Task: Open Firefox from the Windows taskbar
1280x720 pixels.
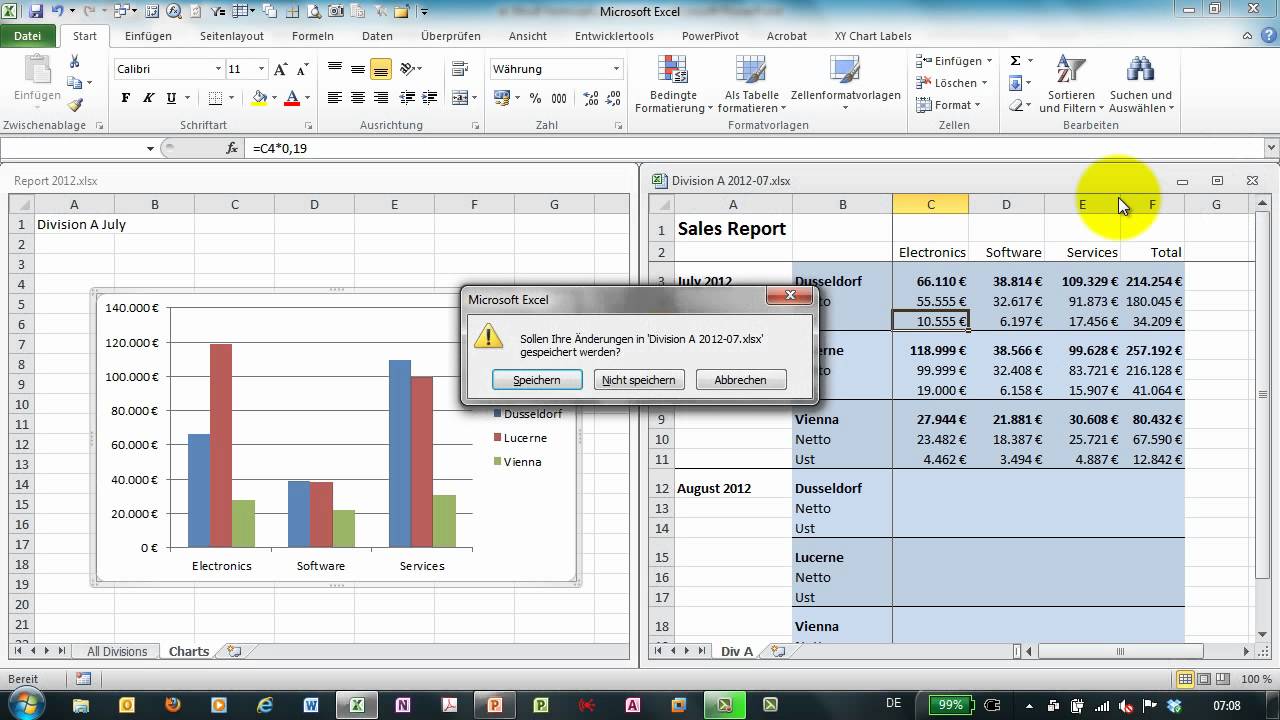Action: coord(172,704)
